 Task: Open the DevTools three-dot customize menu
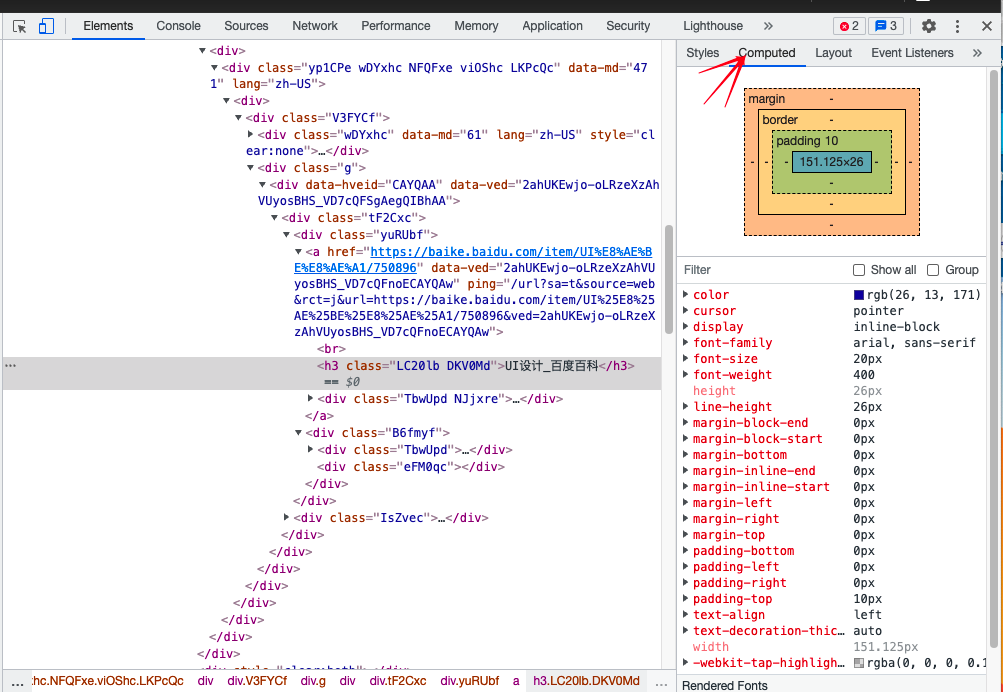pyautogui.click(x=958, y=26)
